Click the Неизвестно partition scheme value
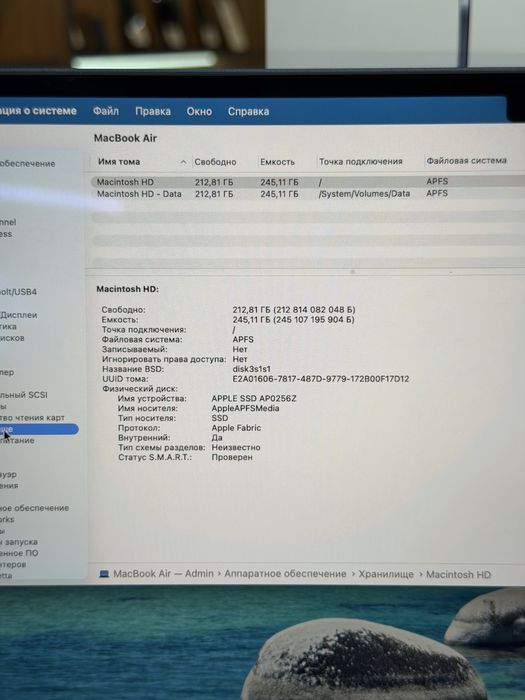Viewport: 525px width, 700px height. pyautogui.click(x=236, y=447)
